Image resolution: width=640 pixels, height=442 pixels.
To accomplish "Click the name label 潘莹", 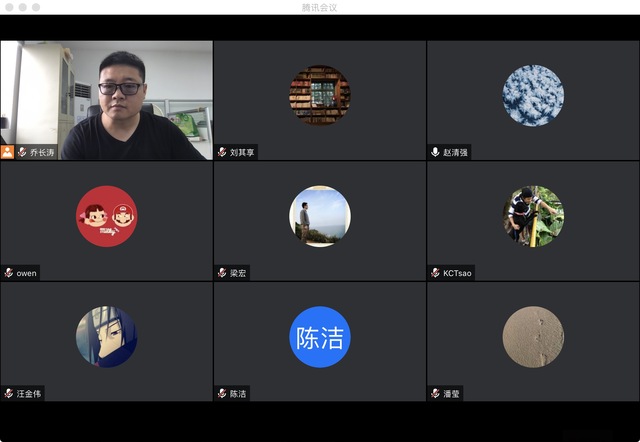I will pyautogui.click(x=451, y=394).
